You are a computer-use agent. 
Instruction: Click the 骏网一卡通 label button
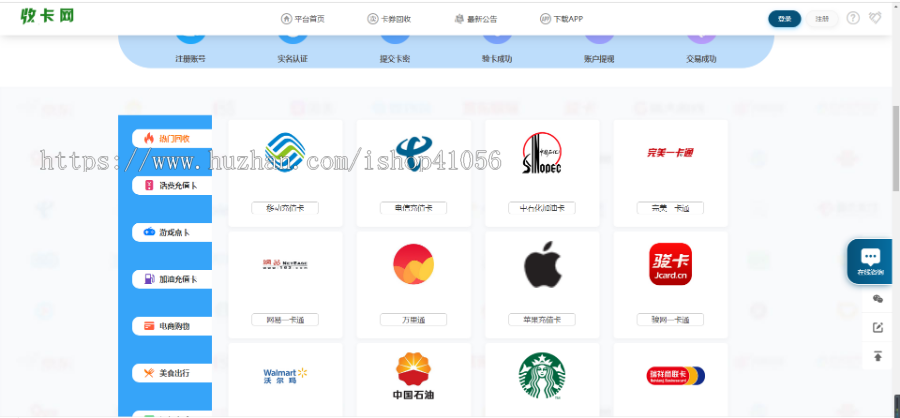pyautogui.click(x=670, y=320)
